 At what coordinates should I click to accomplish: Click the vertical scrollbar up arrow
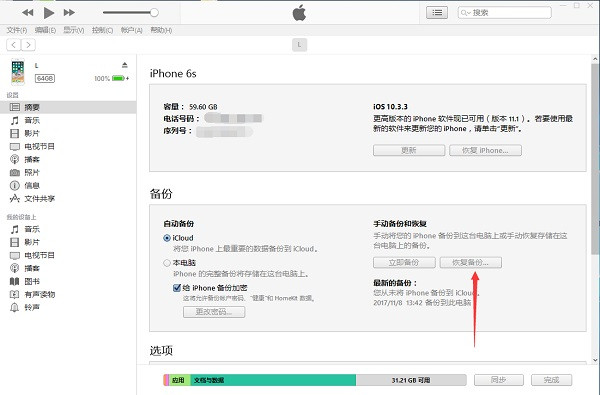[x=595, y=59]
